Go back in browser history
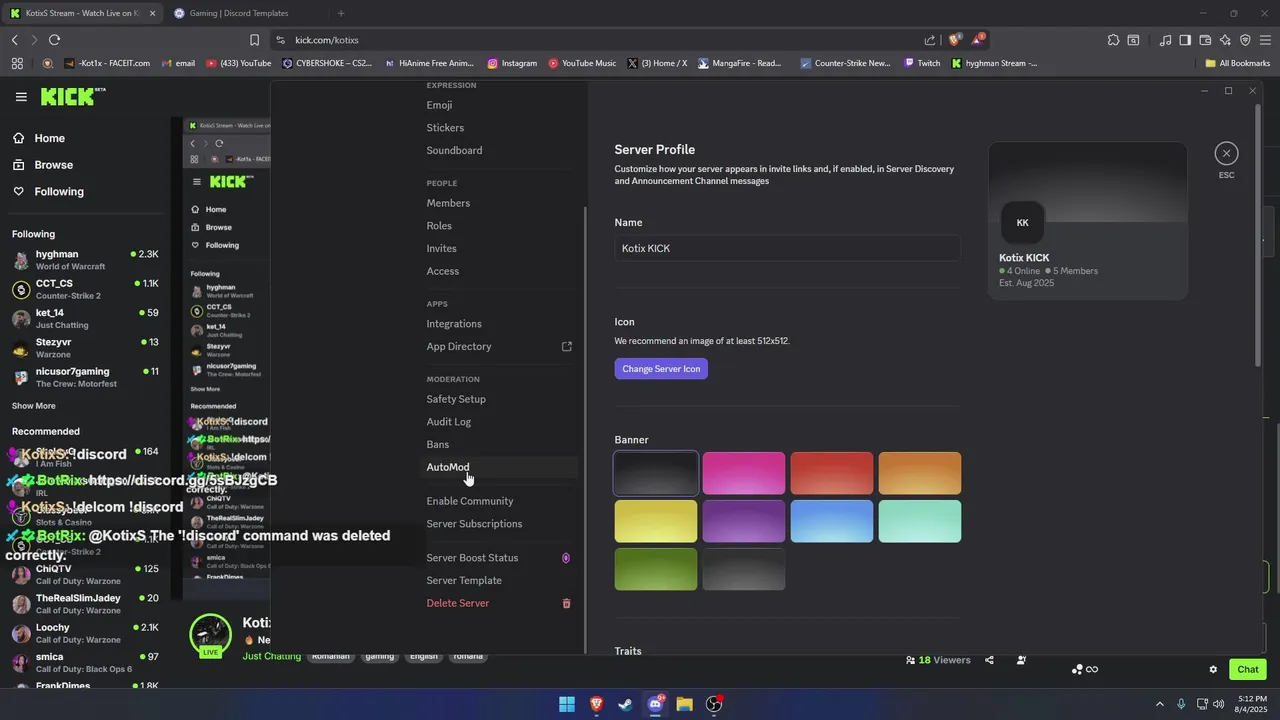The width and height of the screenshot is (1280, 720). tap(15, 40)
